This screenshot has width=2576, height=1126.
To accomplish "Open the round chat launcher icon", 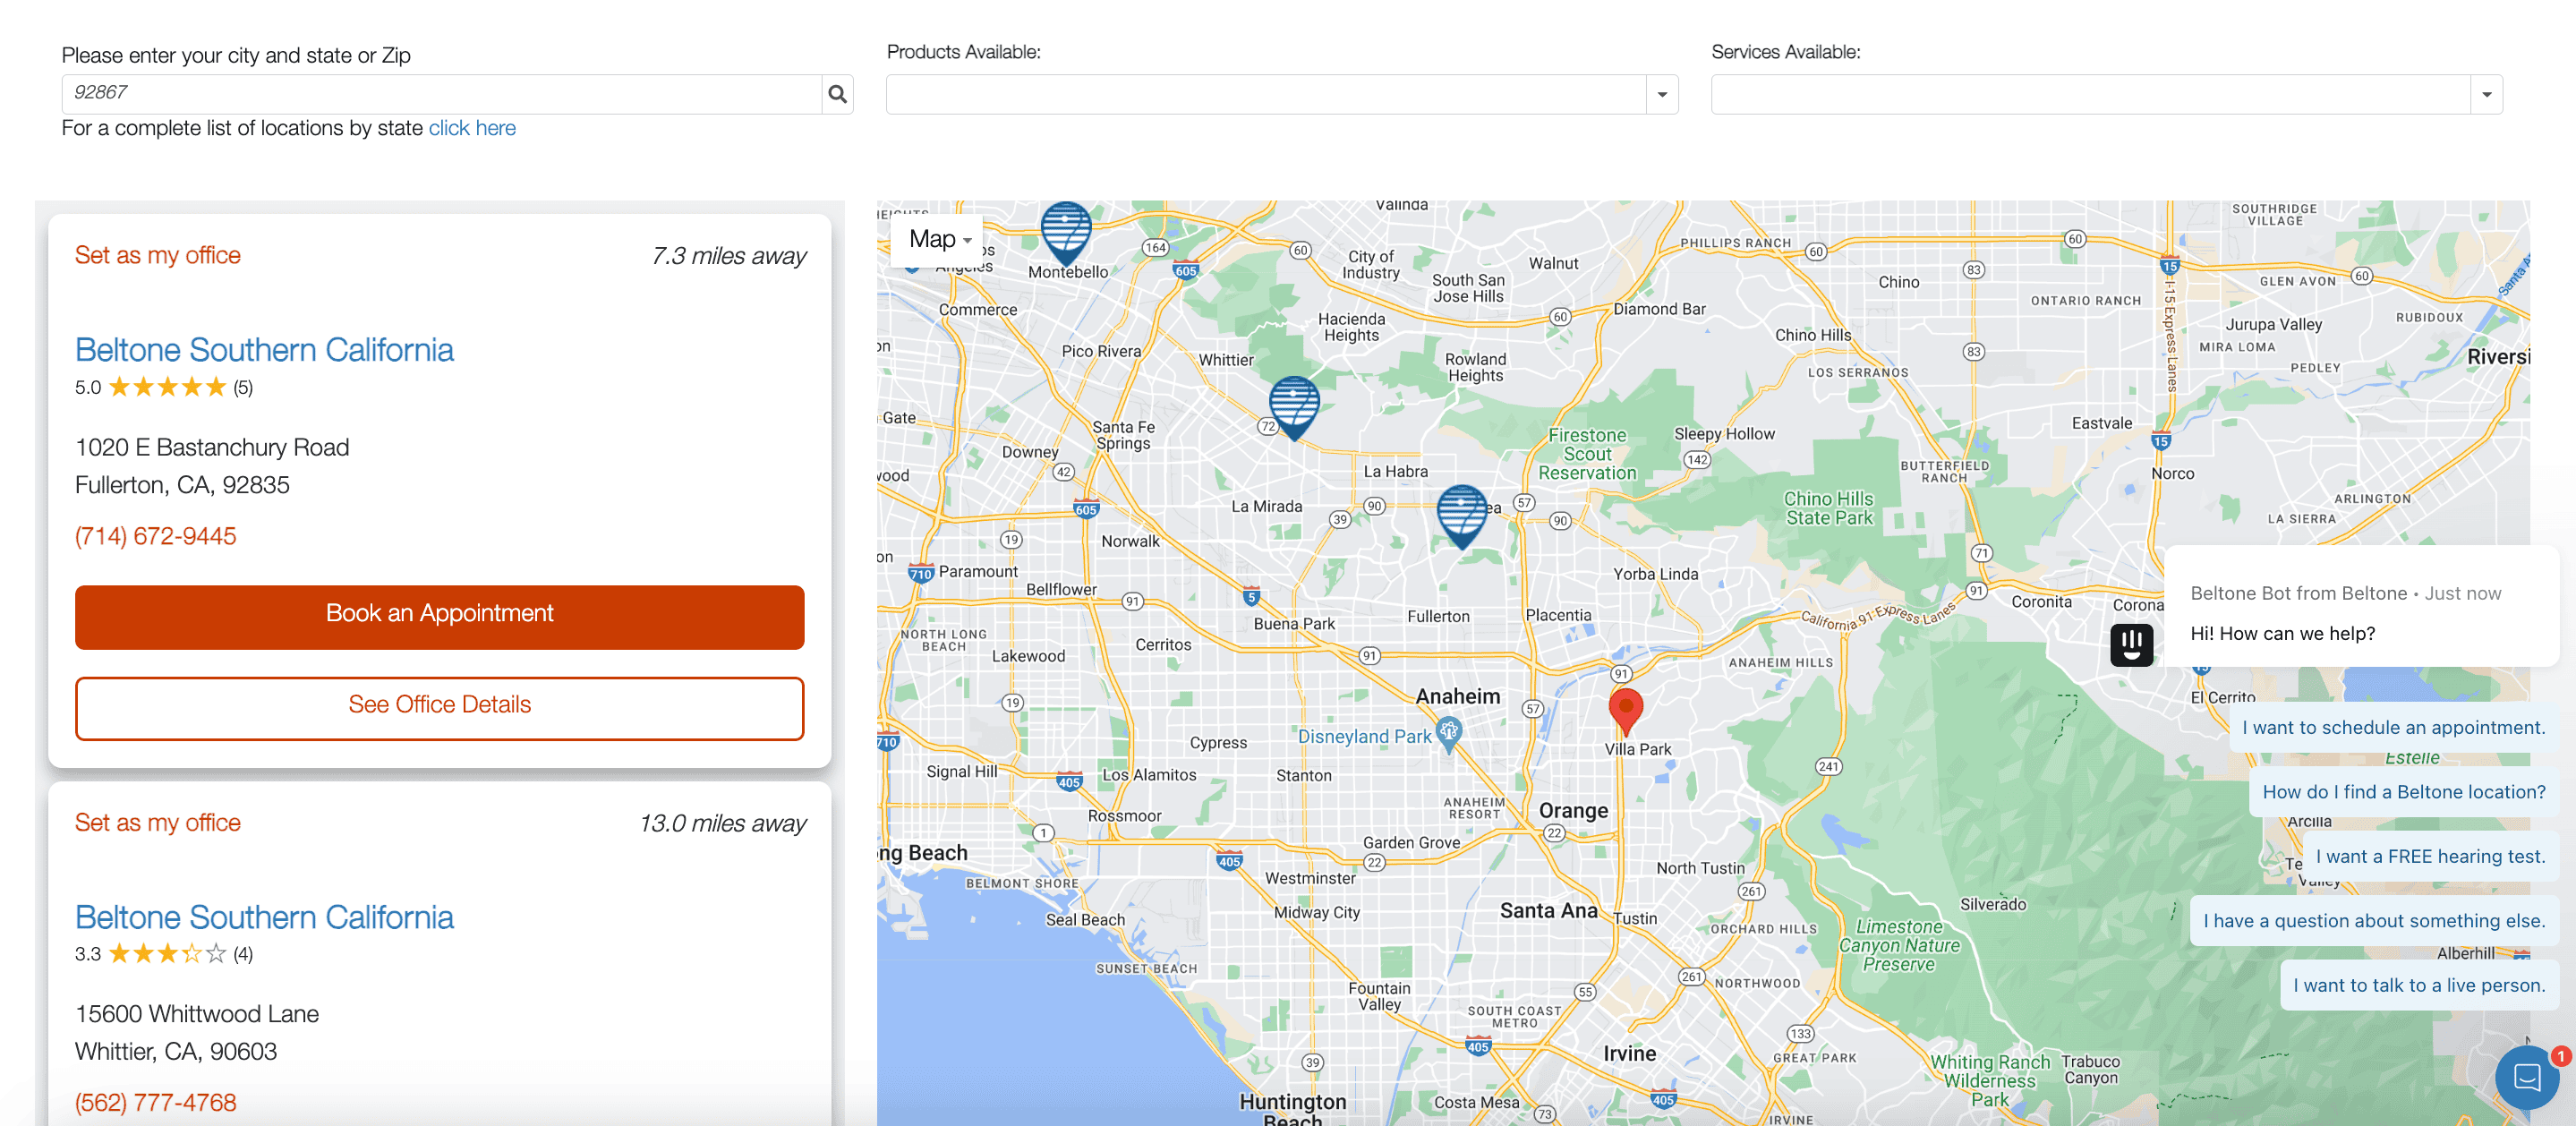I will (x=2526, y=1076).
